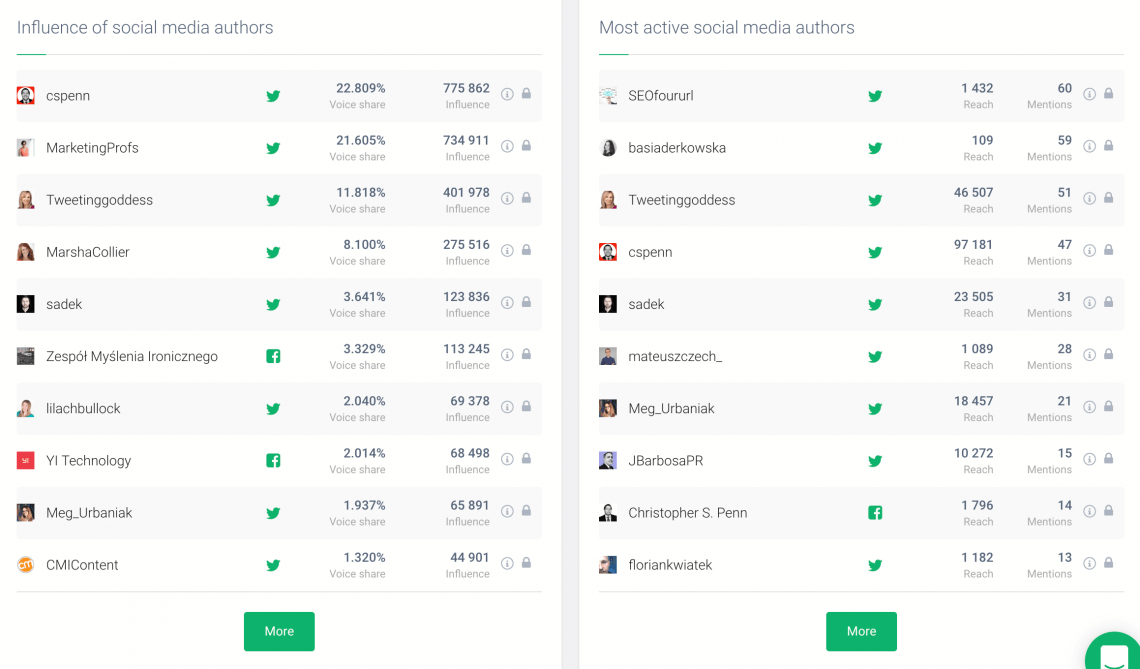Screen dimensions: 1140x669
Task: Open SEOfoururl author name
Action: coord(661,95)
